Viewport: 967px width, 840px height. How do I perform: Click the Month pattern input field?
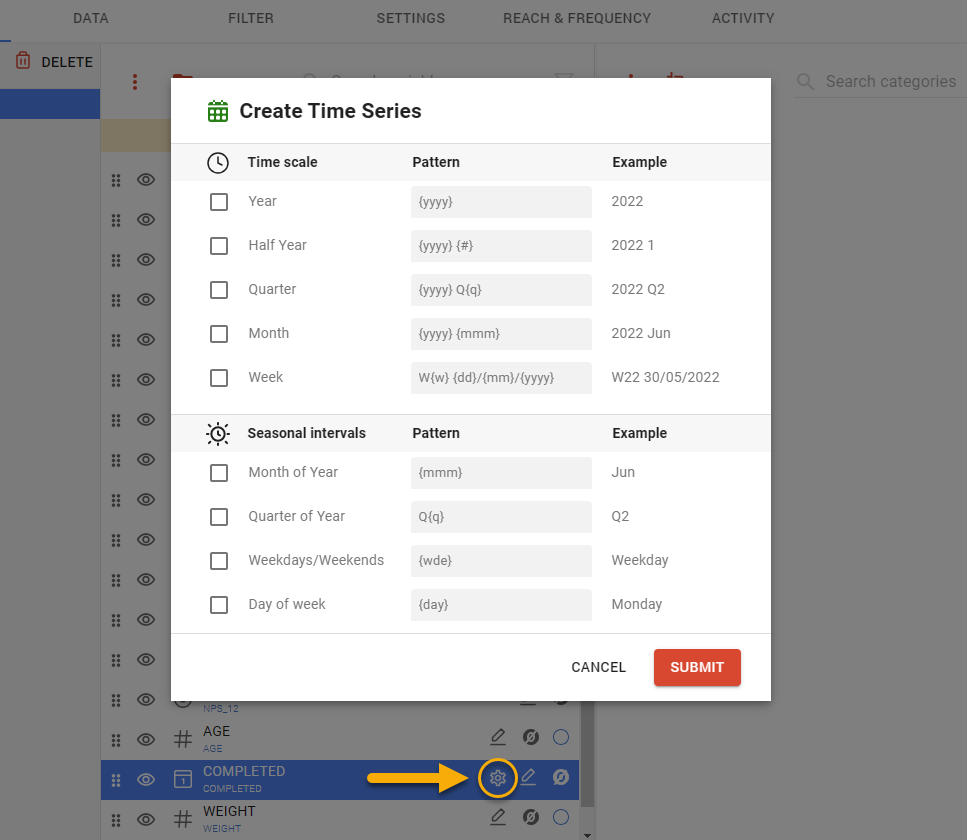tap(501, 334)
